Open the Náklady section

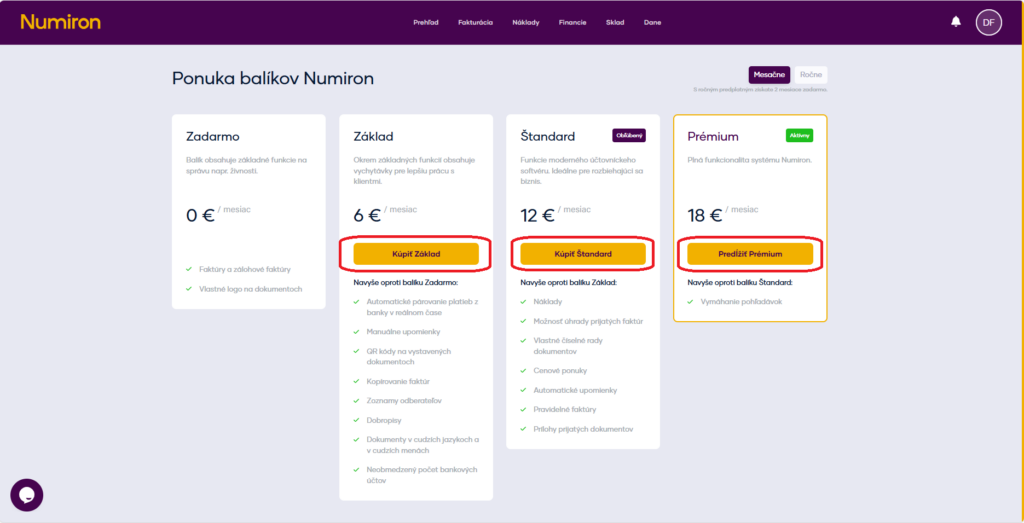click(526, 22)
